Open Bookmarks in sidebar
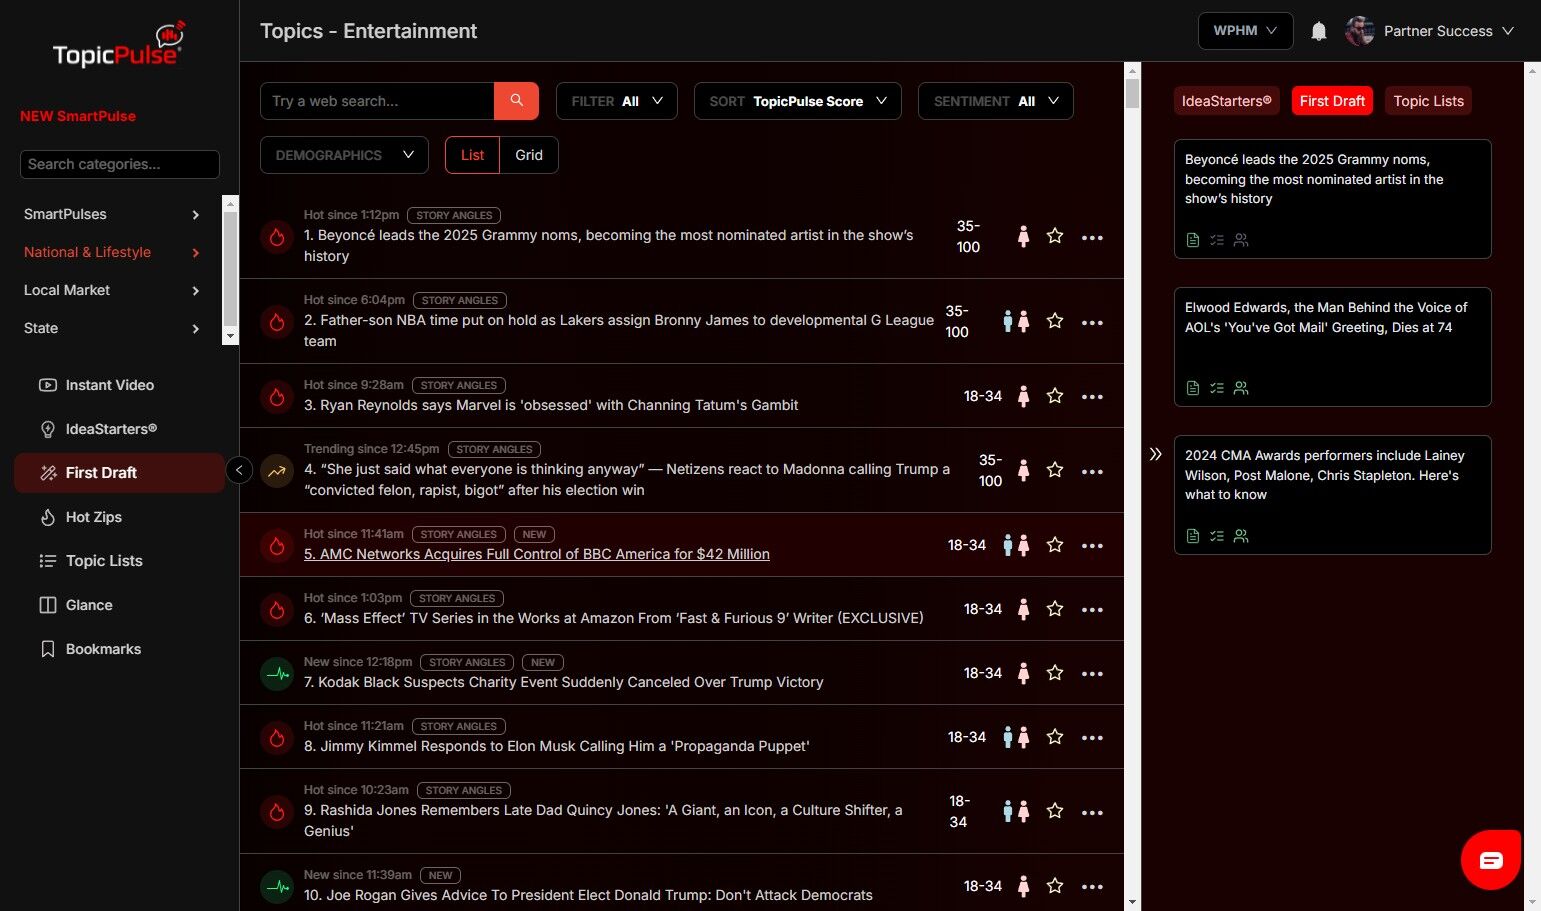The width and height of the screenshot is (1541, 911). [x=119, y=649]
